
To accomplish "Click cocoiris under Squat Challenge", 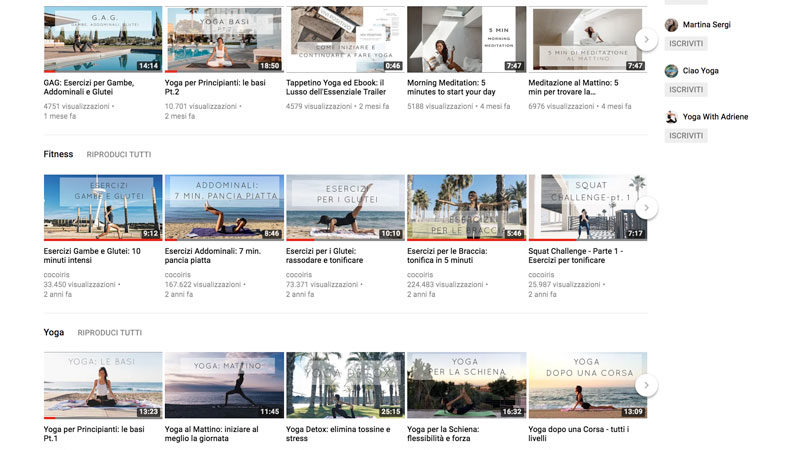I will pos(541,274).
